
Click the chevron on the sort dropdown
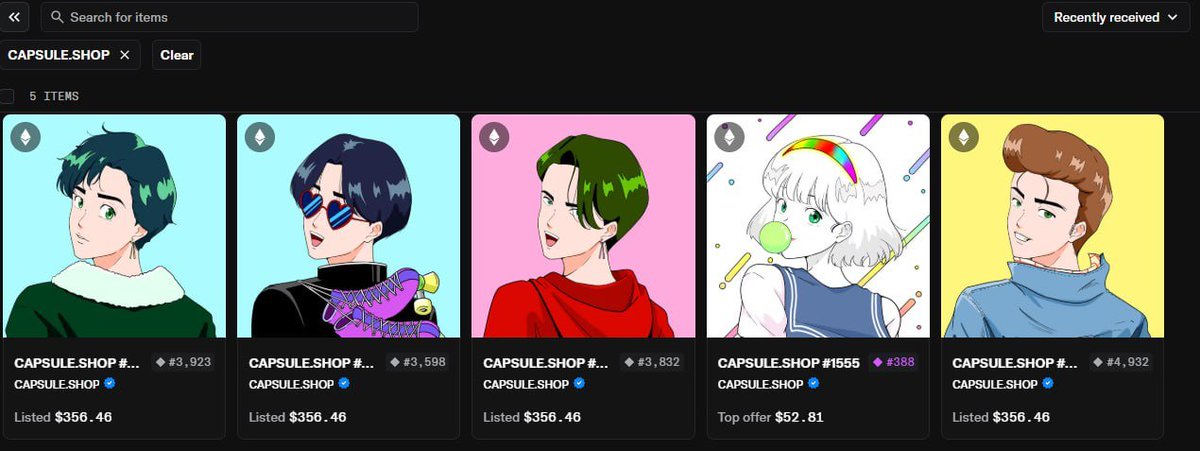tap(1172, 17)
